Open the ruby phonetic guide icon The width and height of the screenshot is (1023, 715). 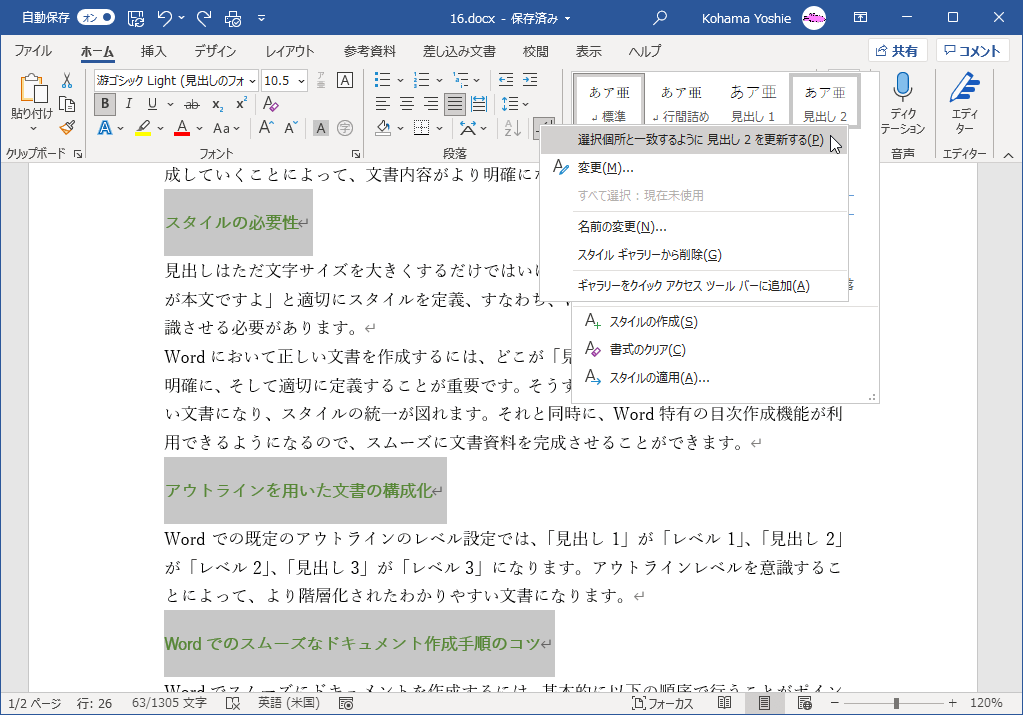(x=321, y=81)
